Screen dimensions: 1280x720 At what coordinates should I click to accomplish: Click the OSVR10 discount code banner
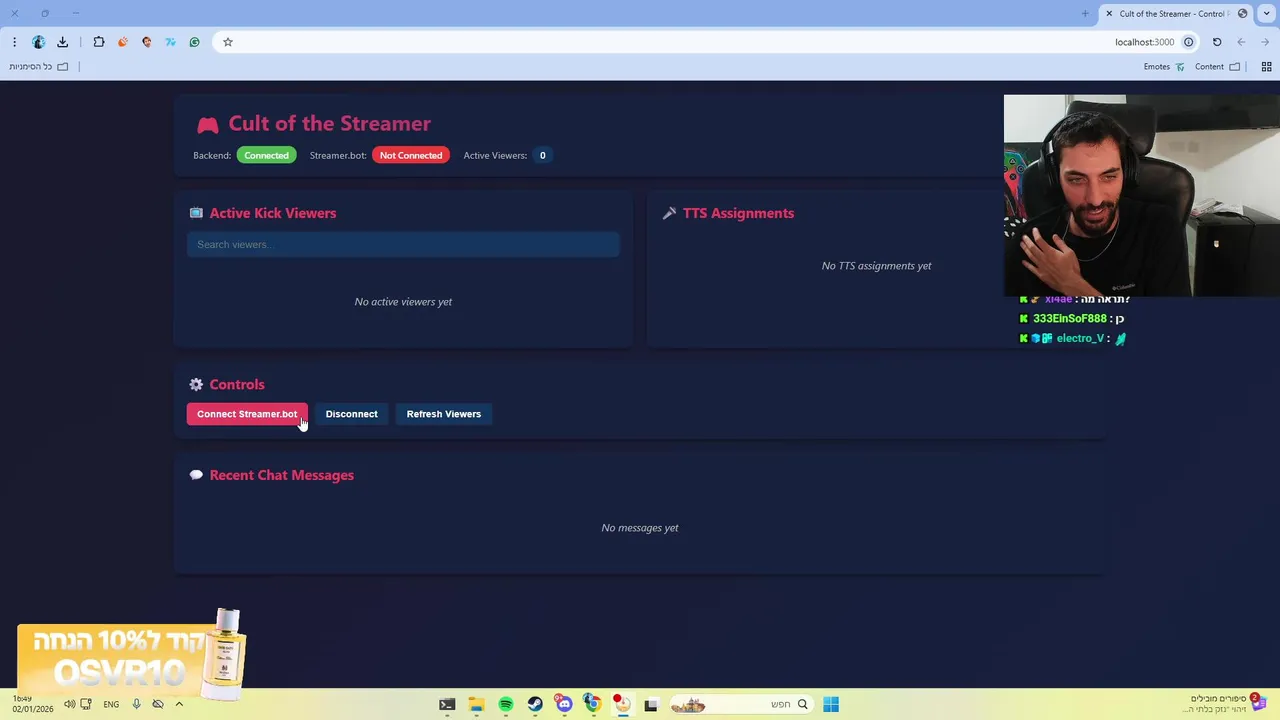coord(130,655)
